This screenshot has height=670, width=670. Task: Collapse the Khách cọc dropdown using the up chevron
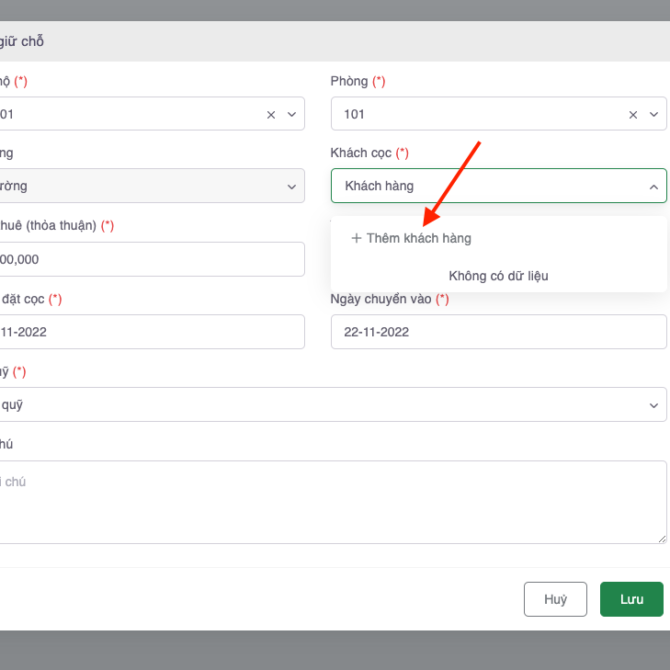point(653,186)
